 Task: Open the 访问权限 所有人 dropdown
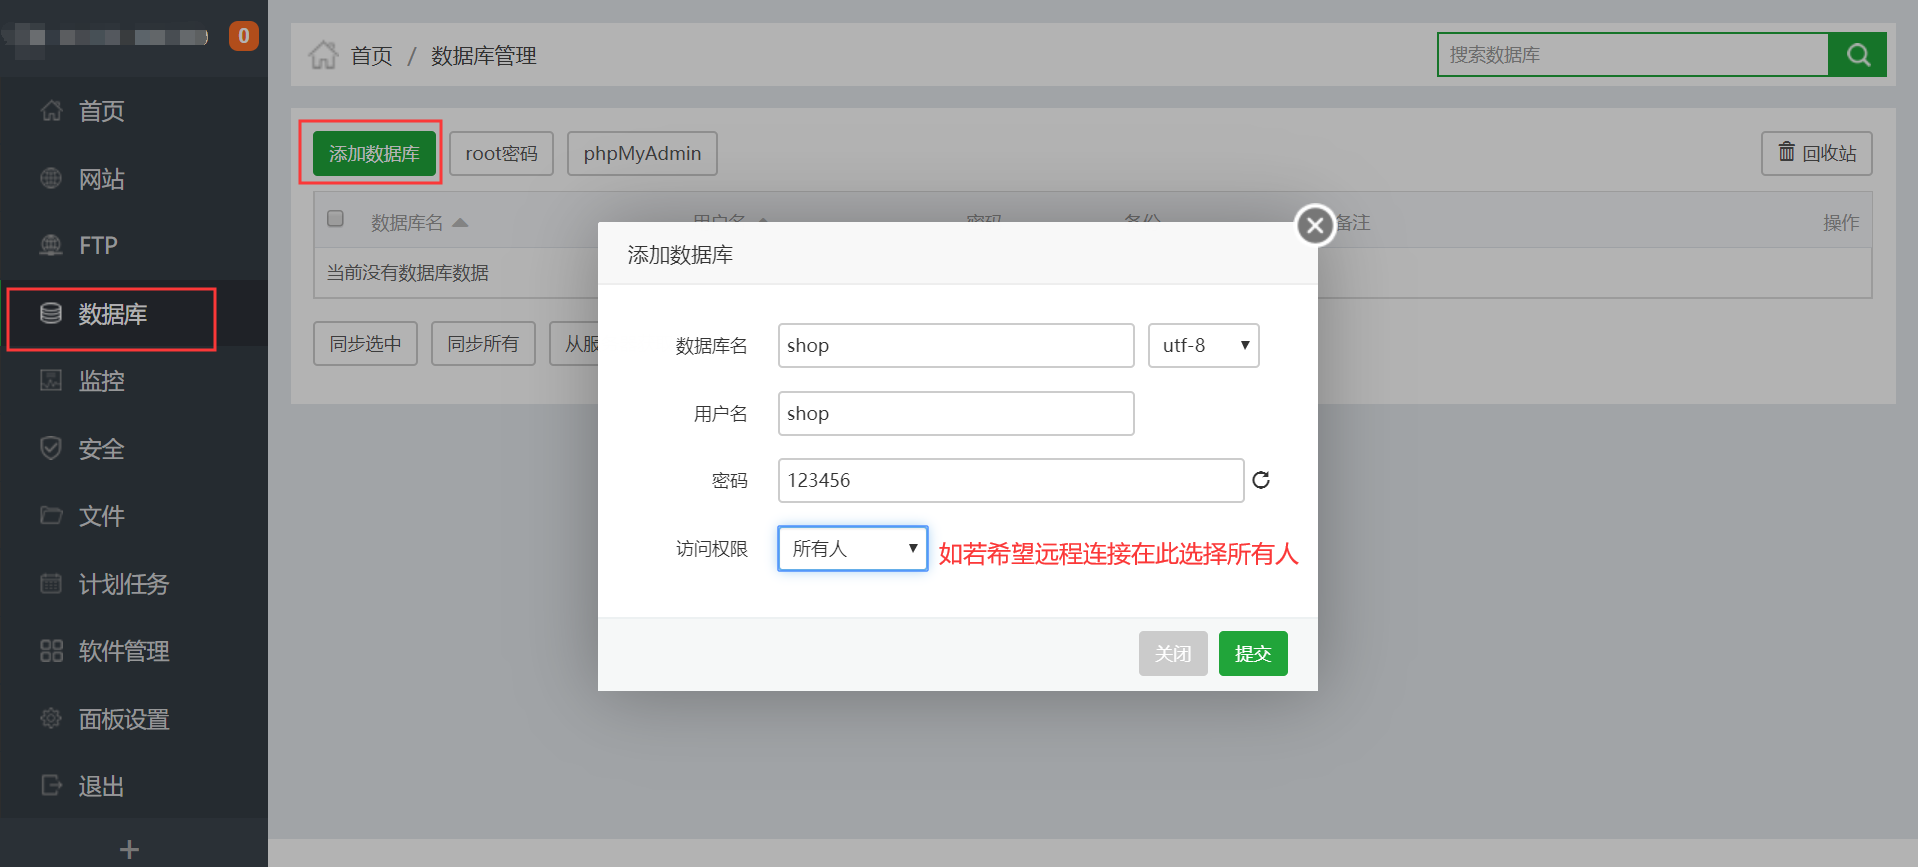[853, 548]
